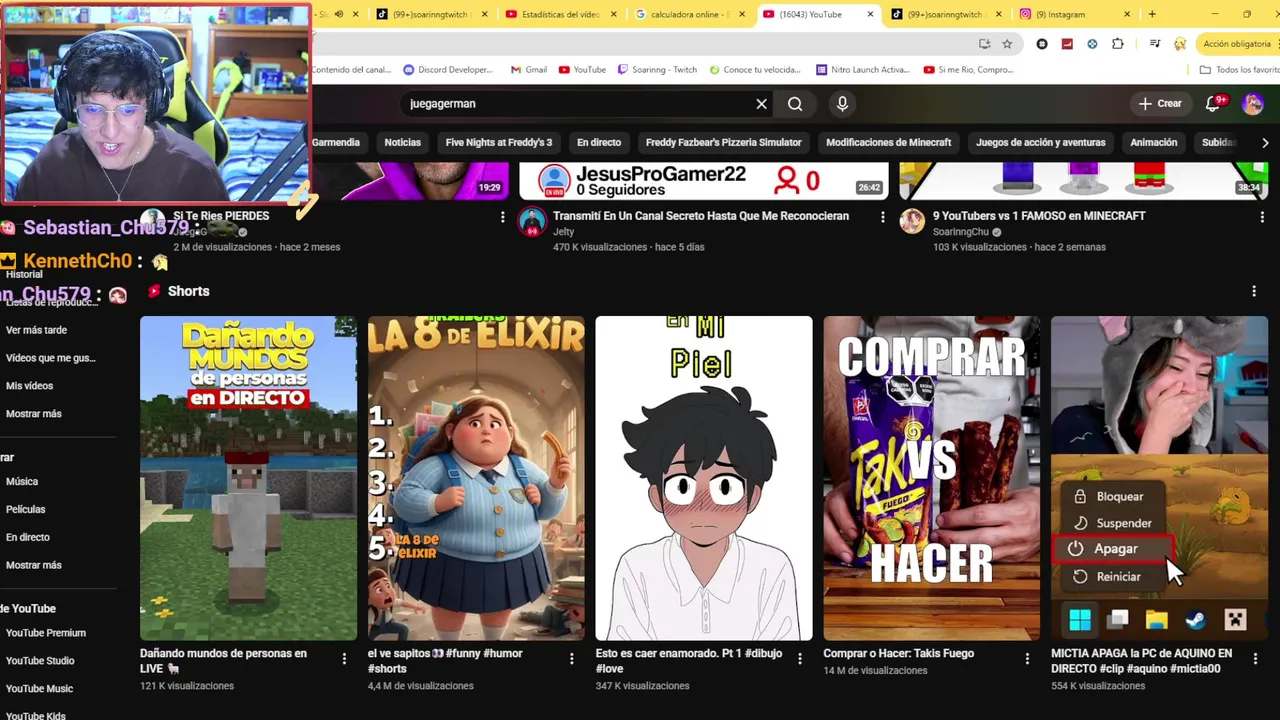Open options for 'MICTIA APAGA la PC' short
This screenshot has height=720, width=1280.
(x=1255, y=659)
